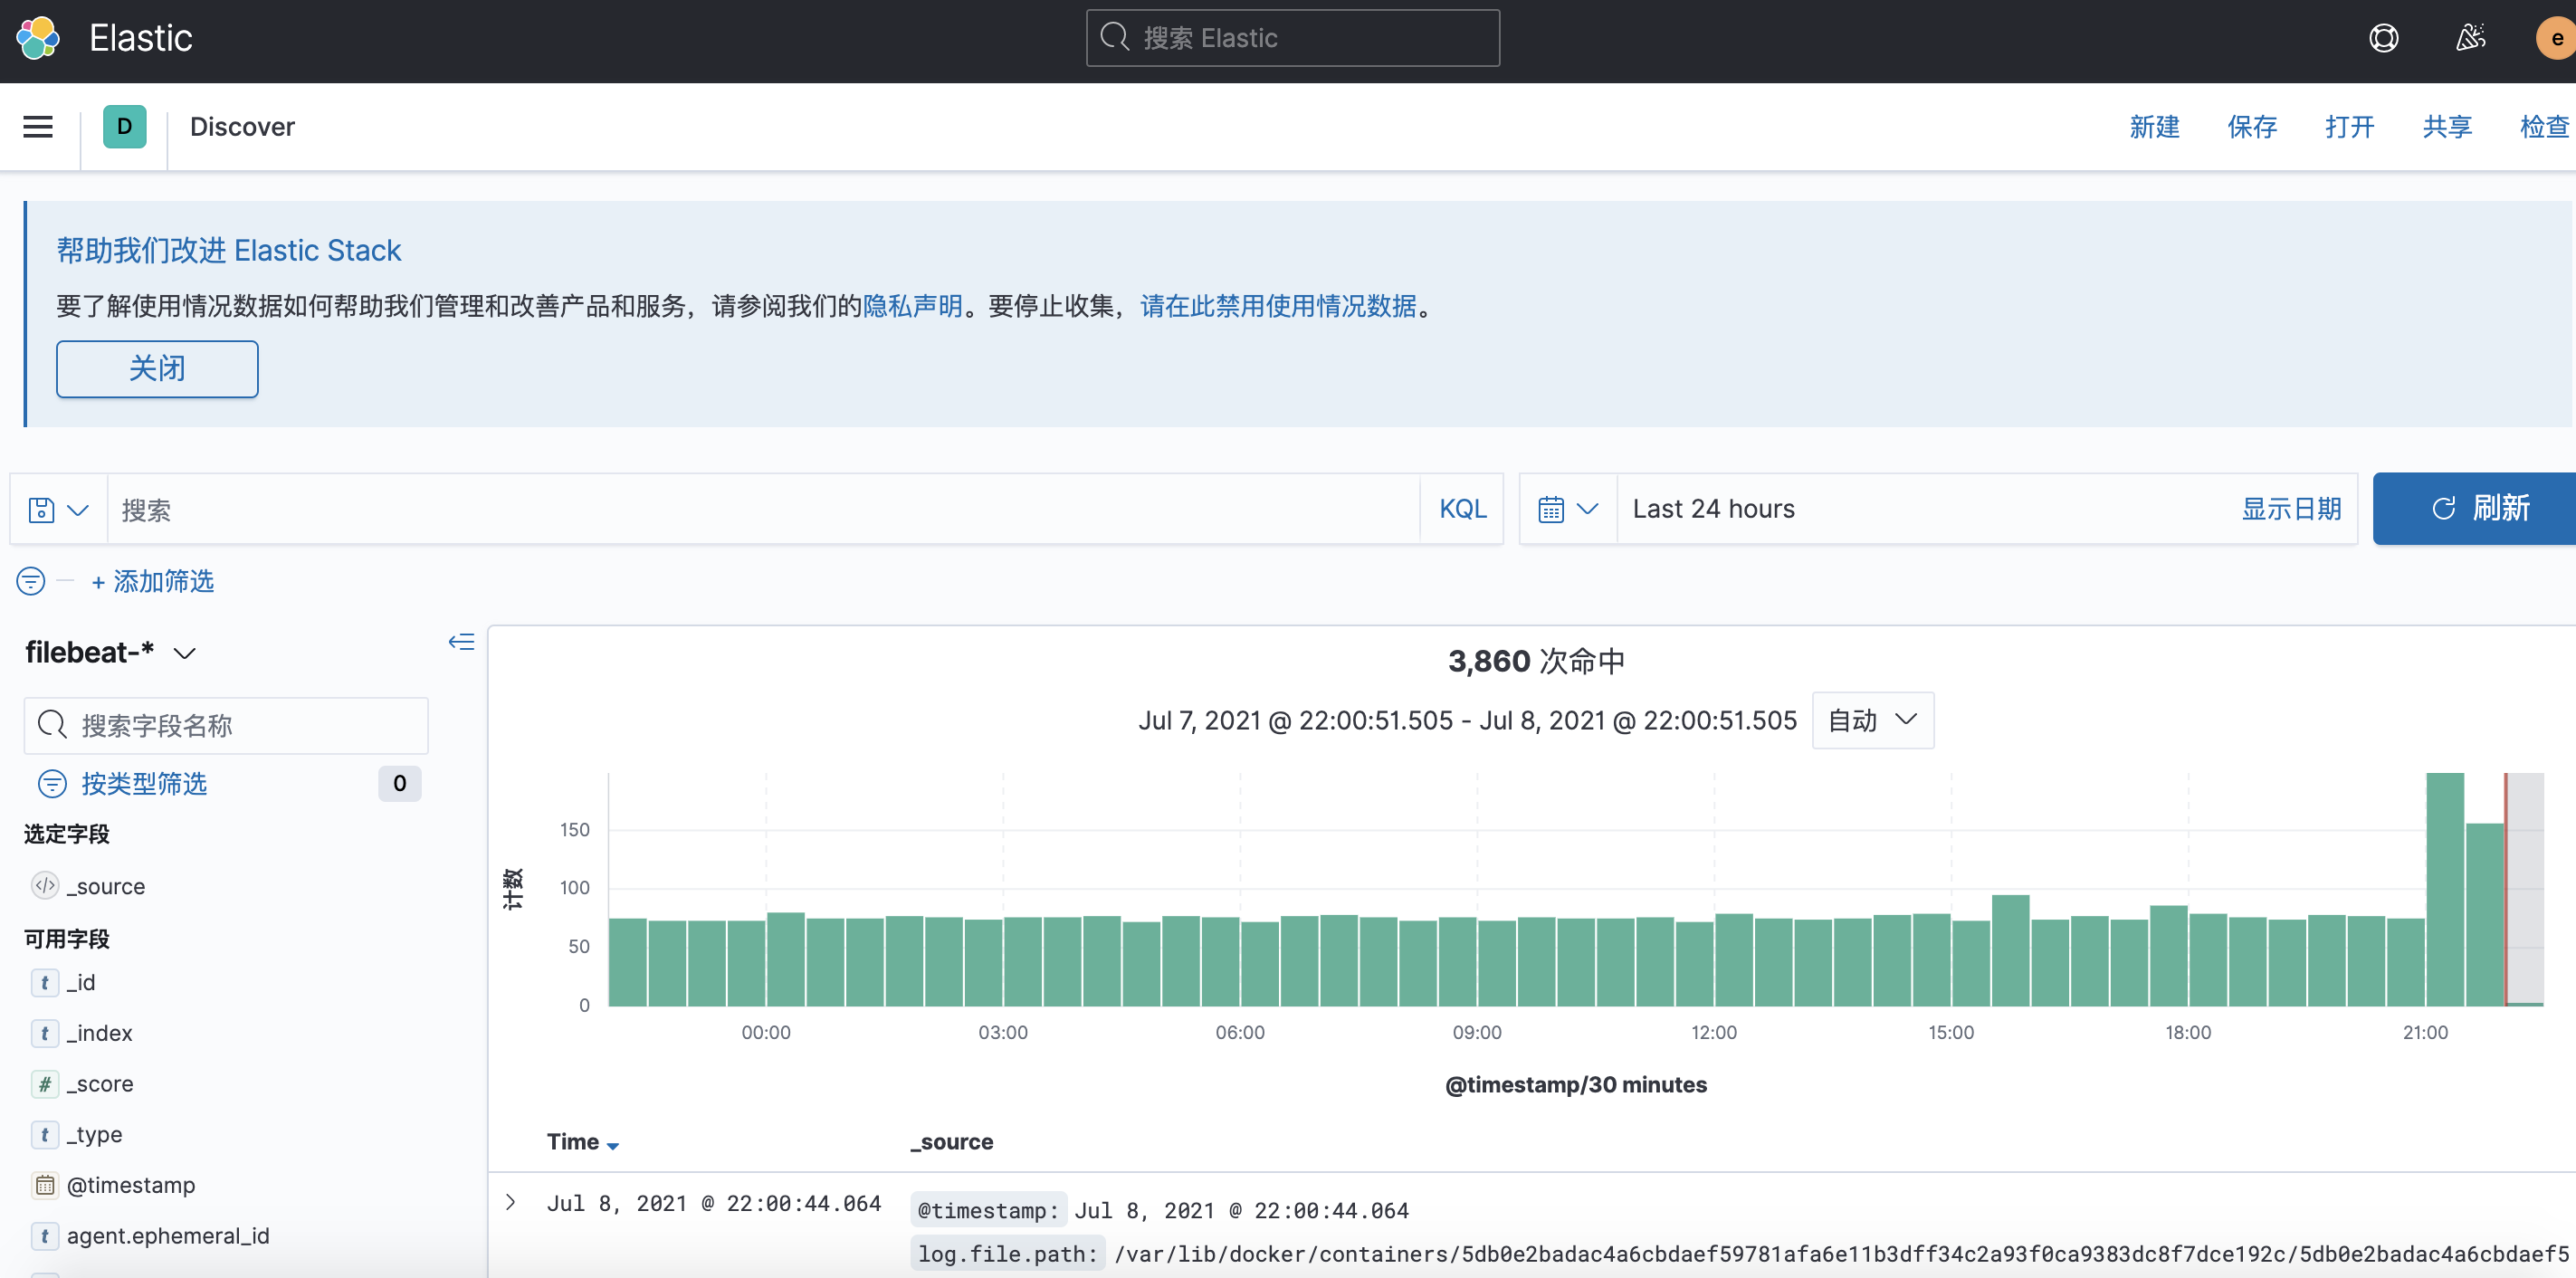Open the newsfeed celebration icon
2576x1278 pixels.
tap(2470, 38)
